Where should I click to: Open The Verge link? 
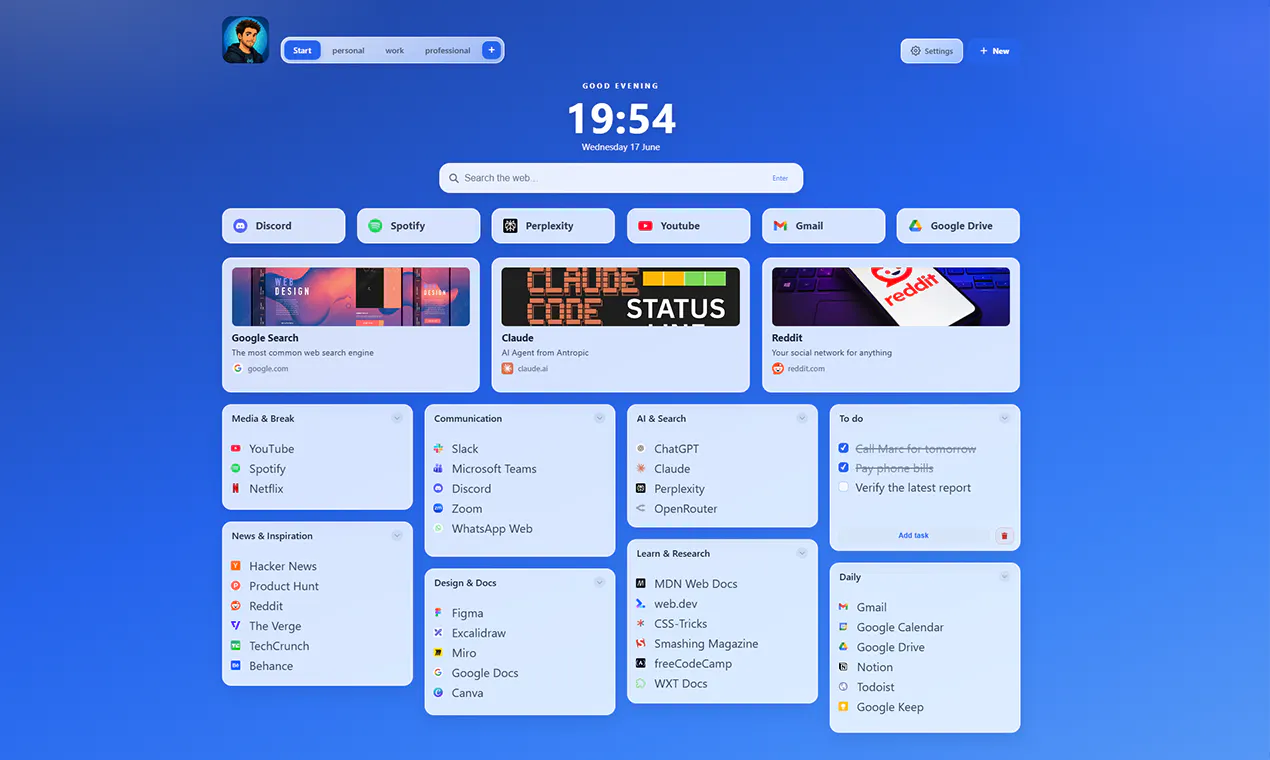tap(275, 626)
